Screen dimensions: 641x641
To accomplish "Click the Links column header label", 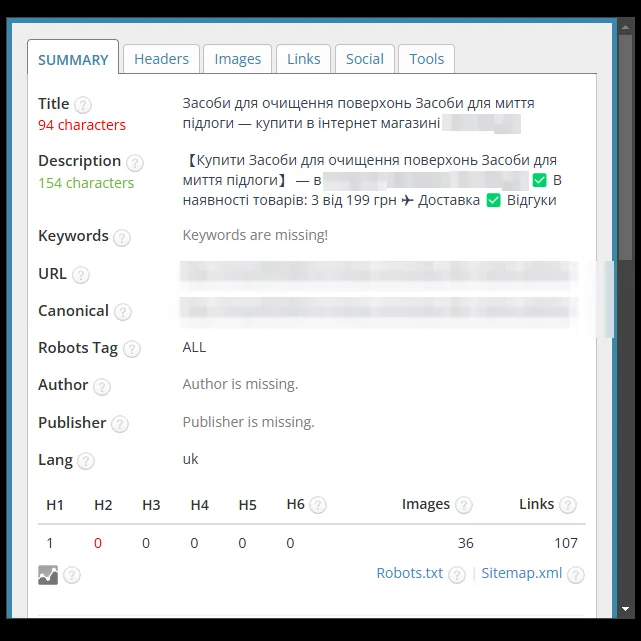I will (x=536, y=504).
